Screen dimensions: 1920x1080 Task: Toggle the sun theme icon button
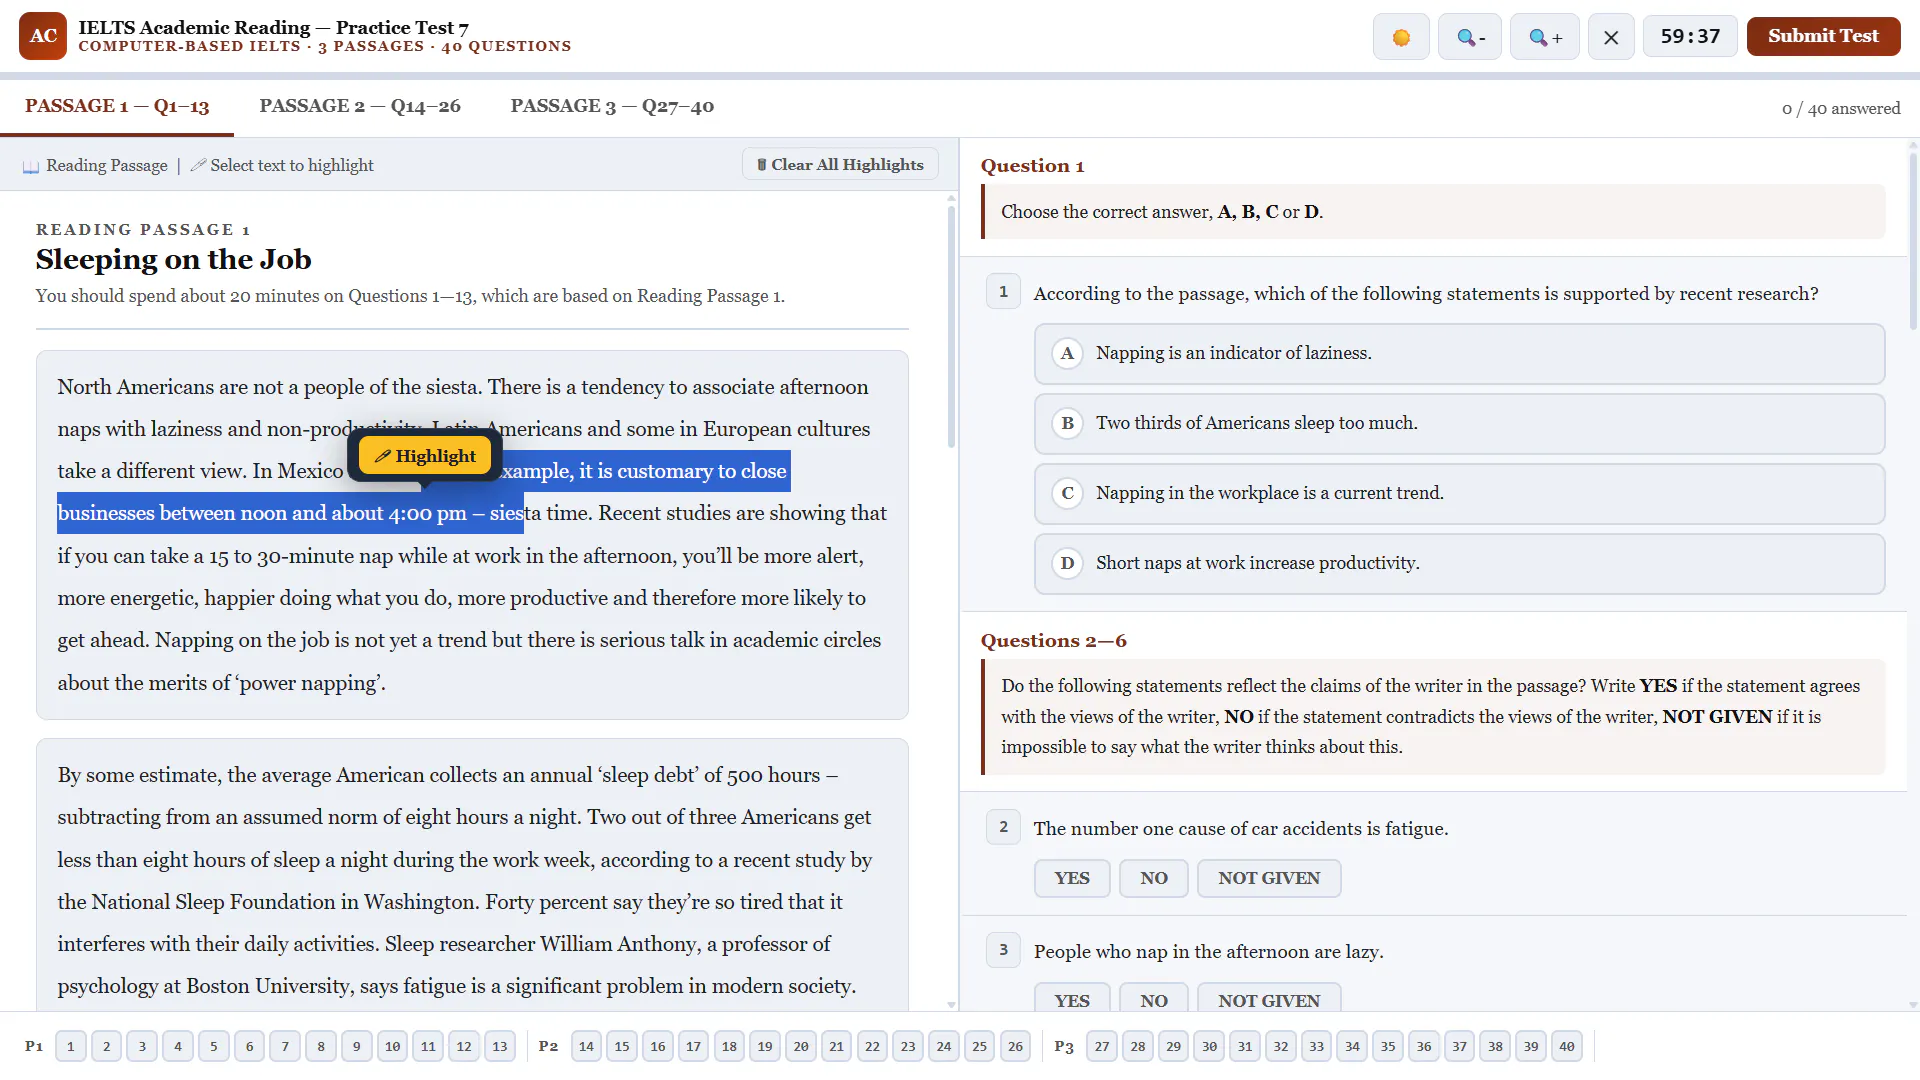coord(1401,37)
